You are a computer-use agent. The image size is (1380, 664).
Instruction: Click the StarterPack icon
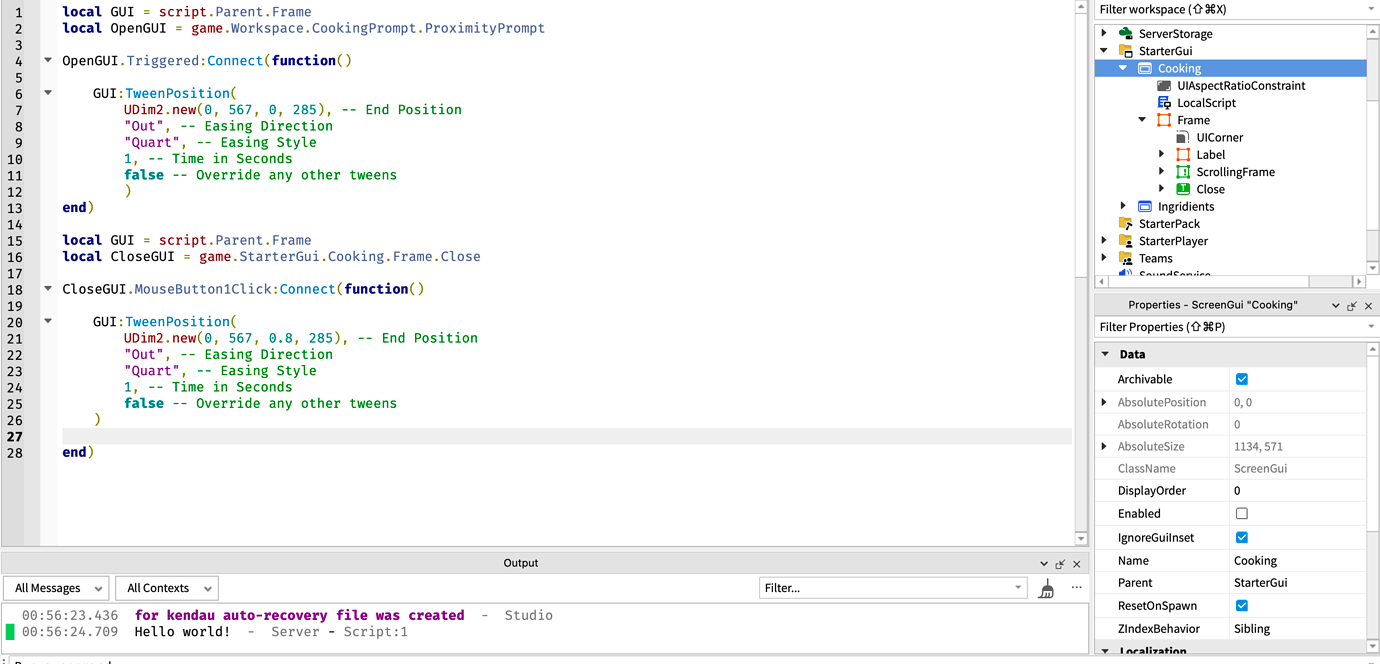[1125, 224]
